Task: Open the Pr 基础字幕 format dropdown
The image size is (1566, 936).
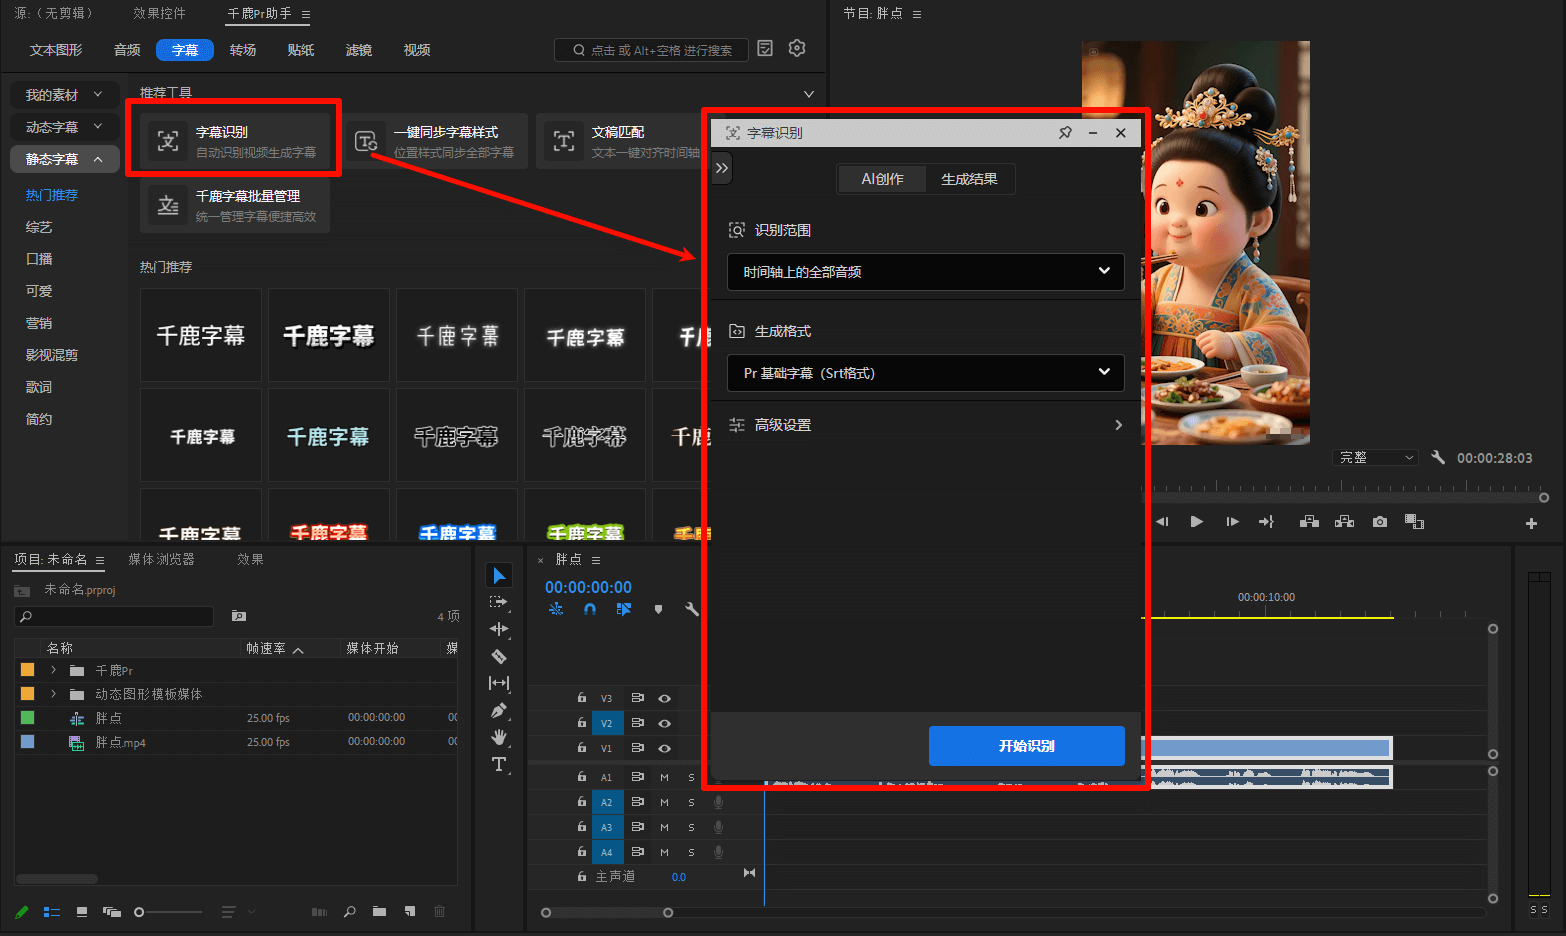Action: click(925, 373)
